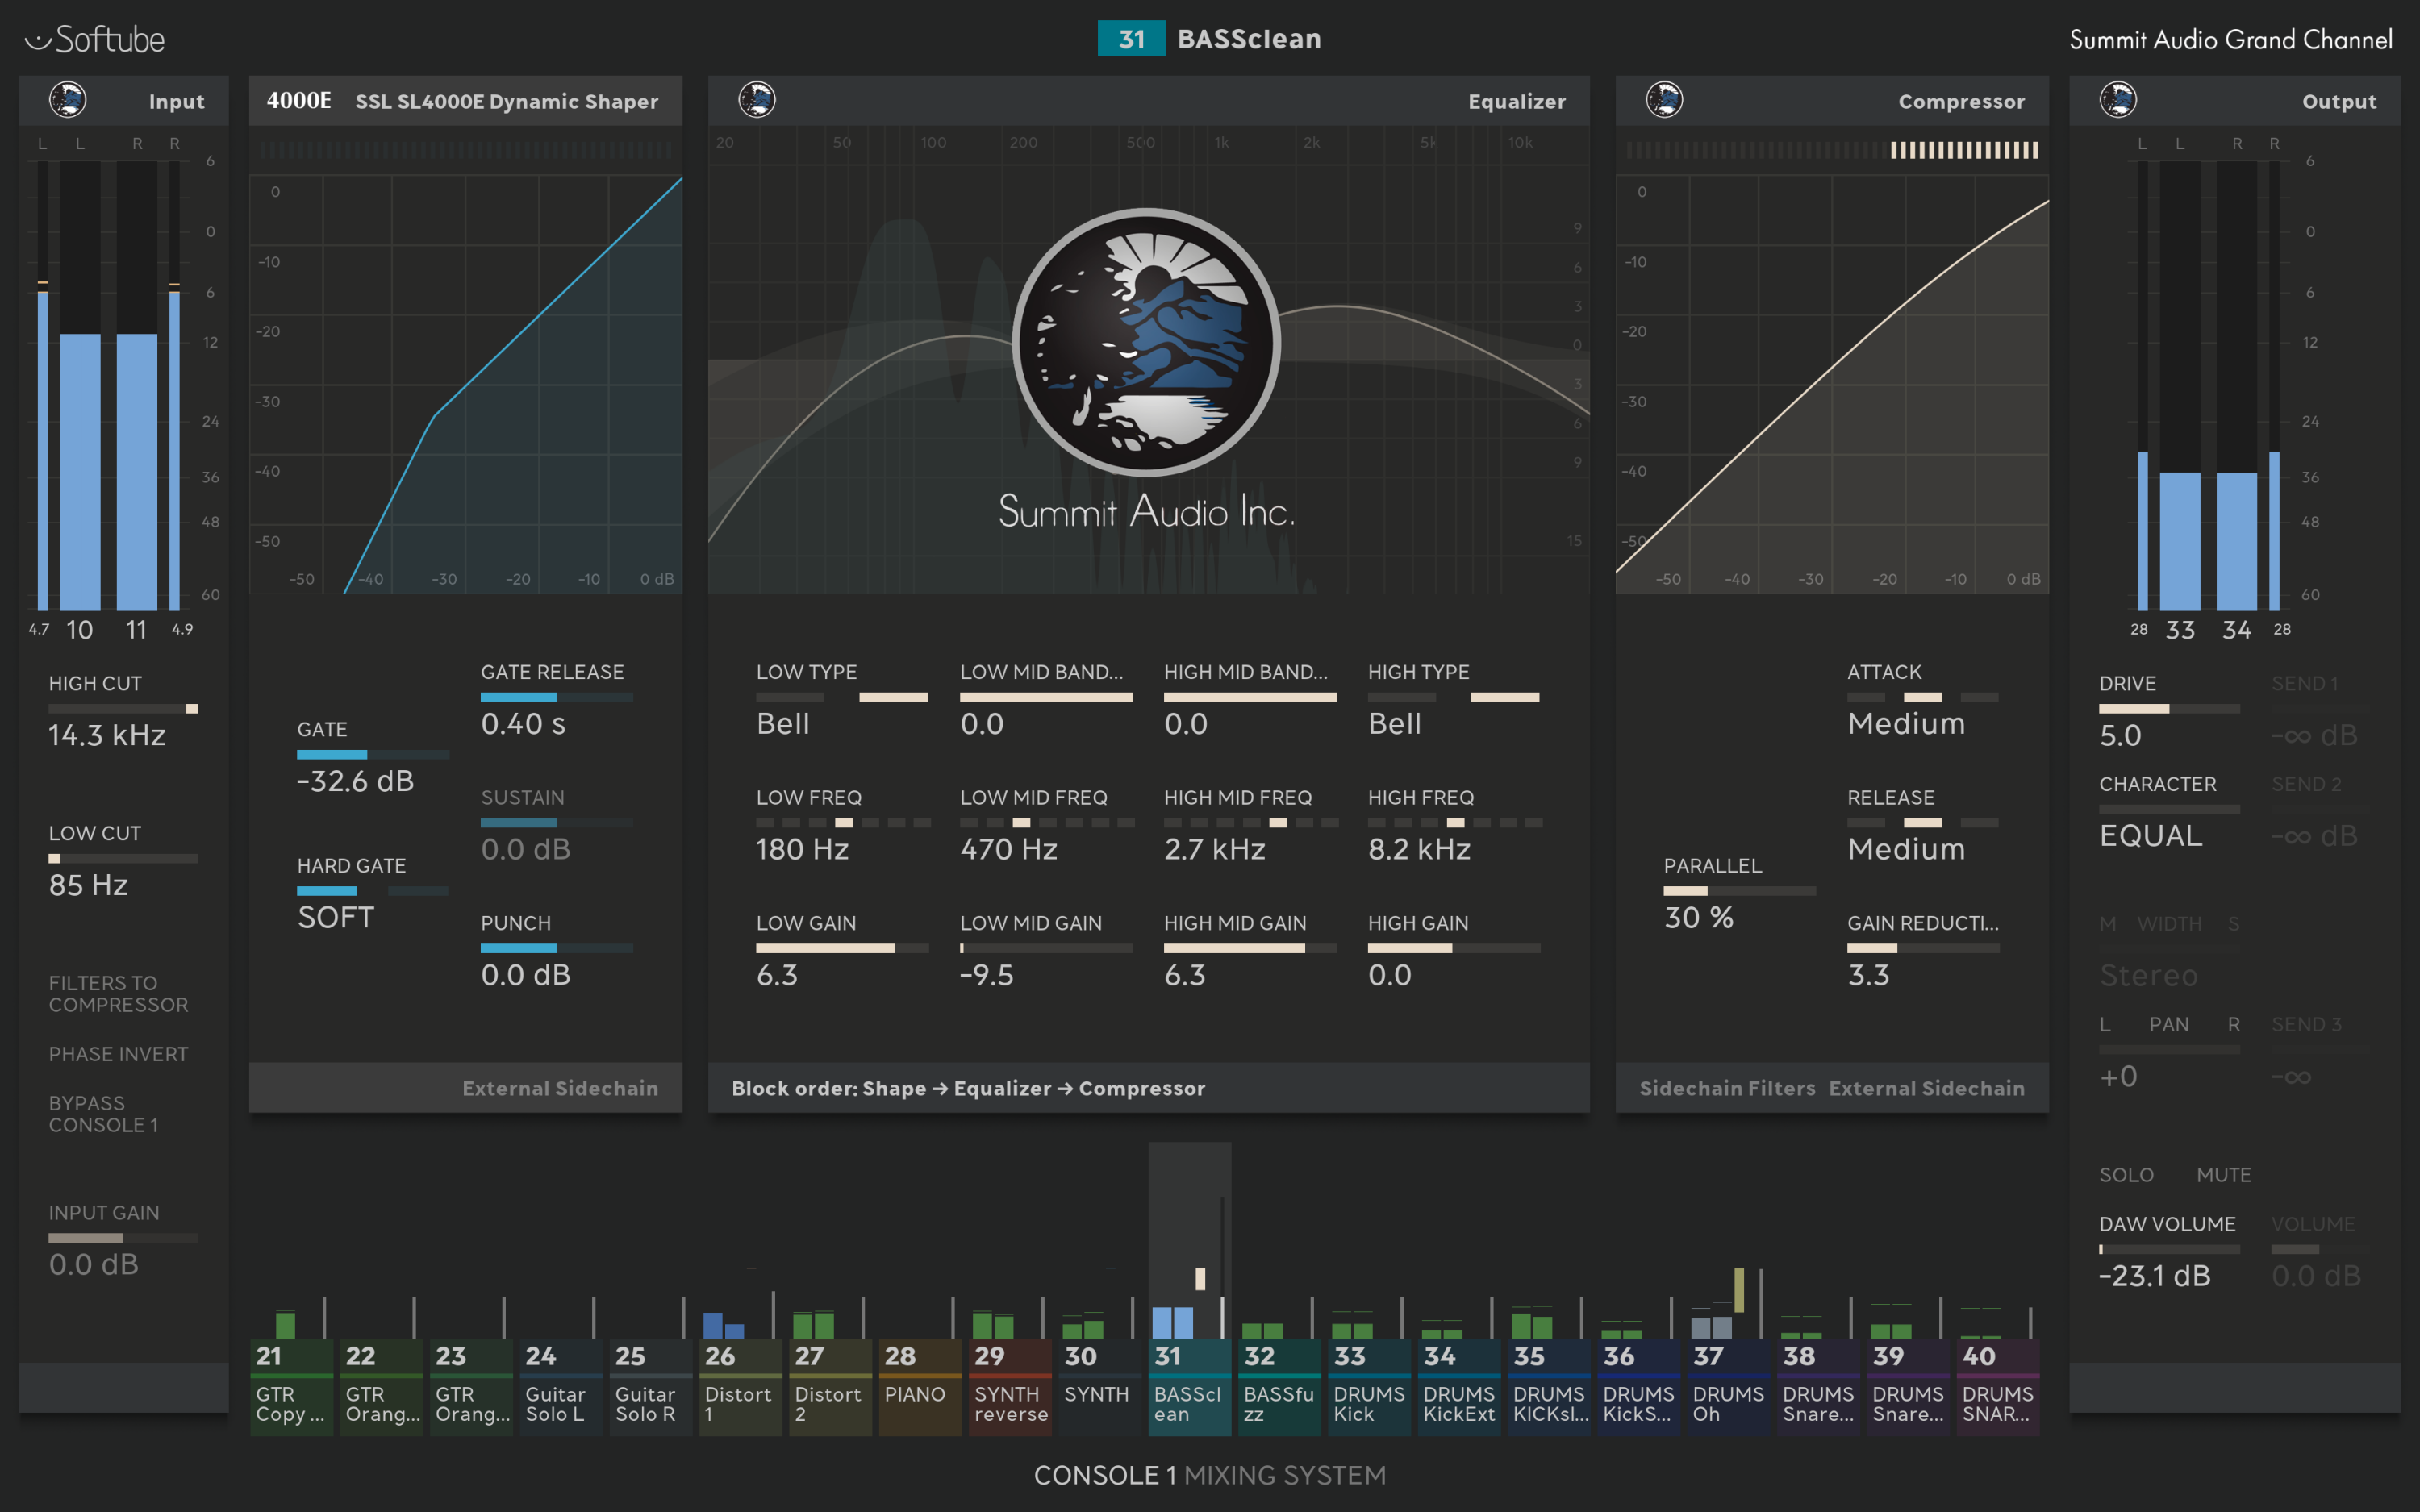
Task: Open Summit Audio Grand Channel strip selector
Action: coord(2231,40)
